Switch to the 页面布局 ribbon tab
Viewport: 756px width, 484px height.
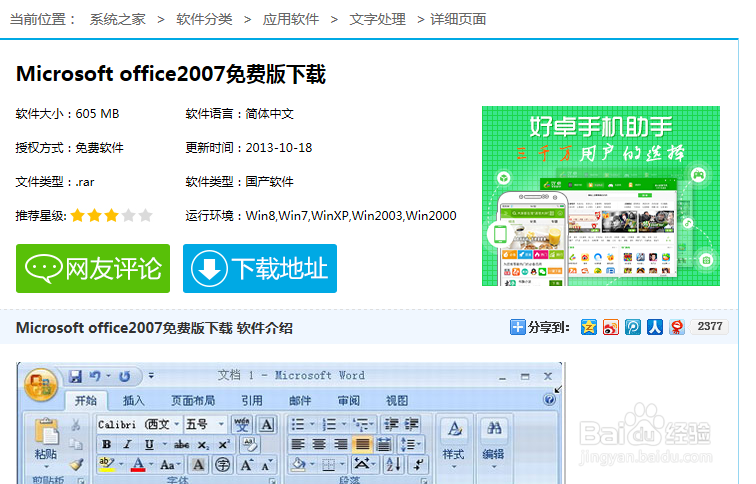193,401
